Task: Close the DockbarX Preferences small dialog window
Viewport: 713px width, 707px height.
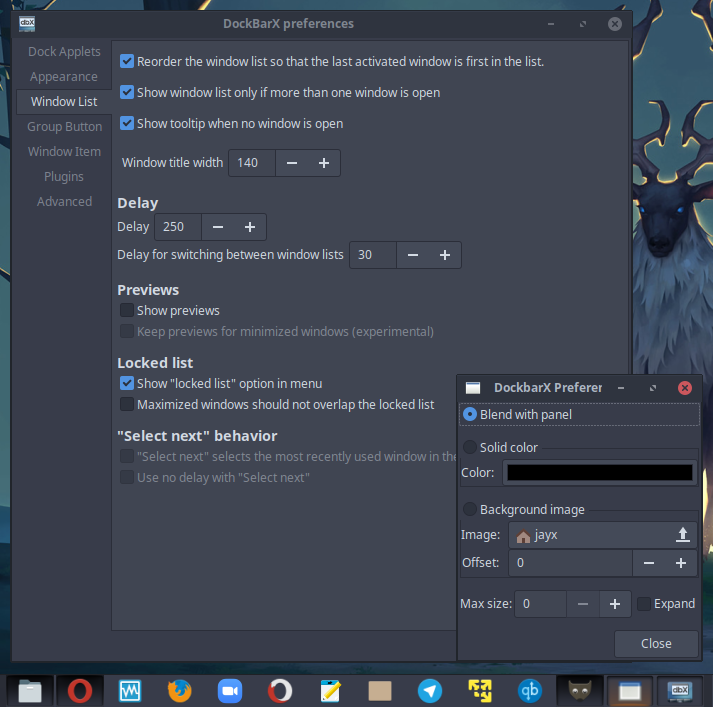Action: pyautogui.click(x=685, y=388)
